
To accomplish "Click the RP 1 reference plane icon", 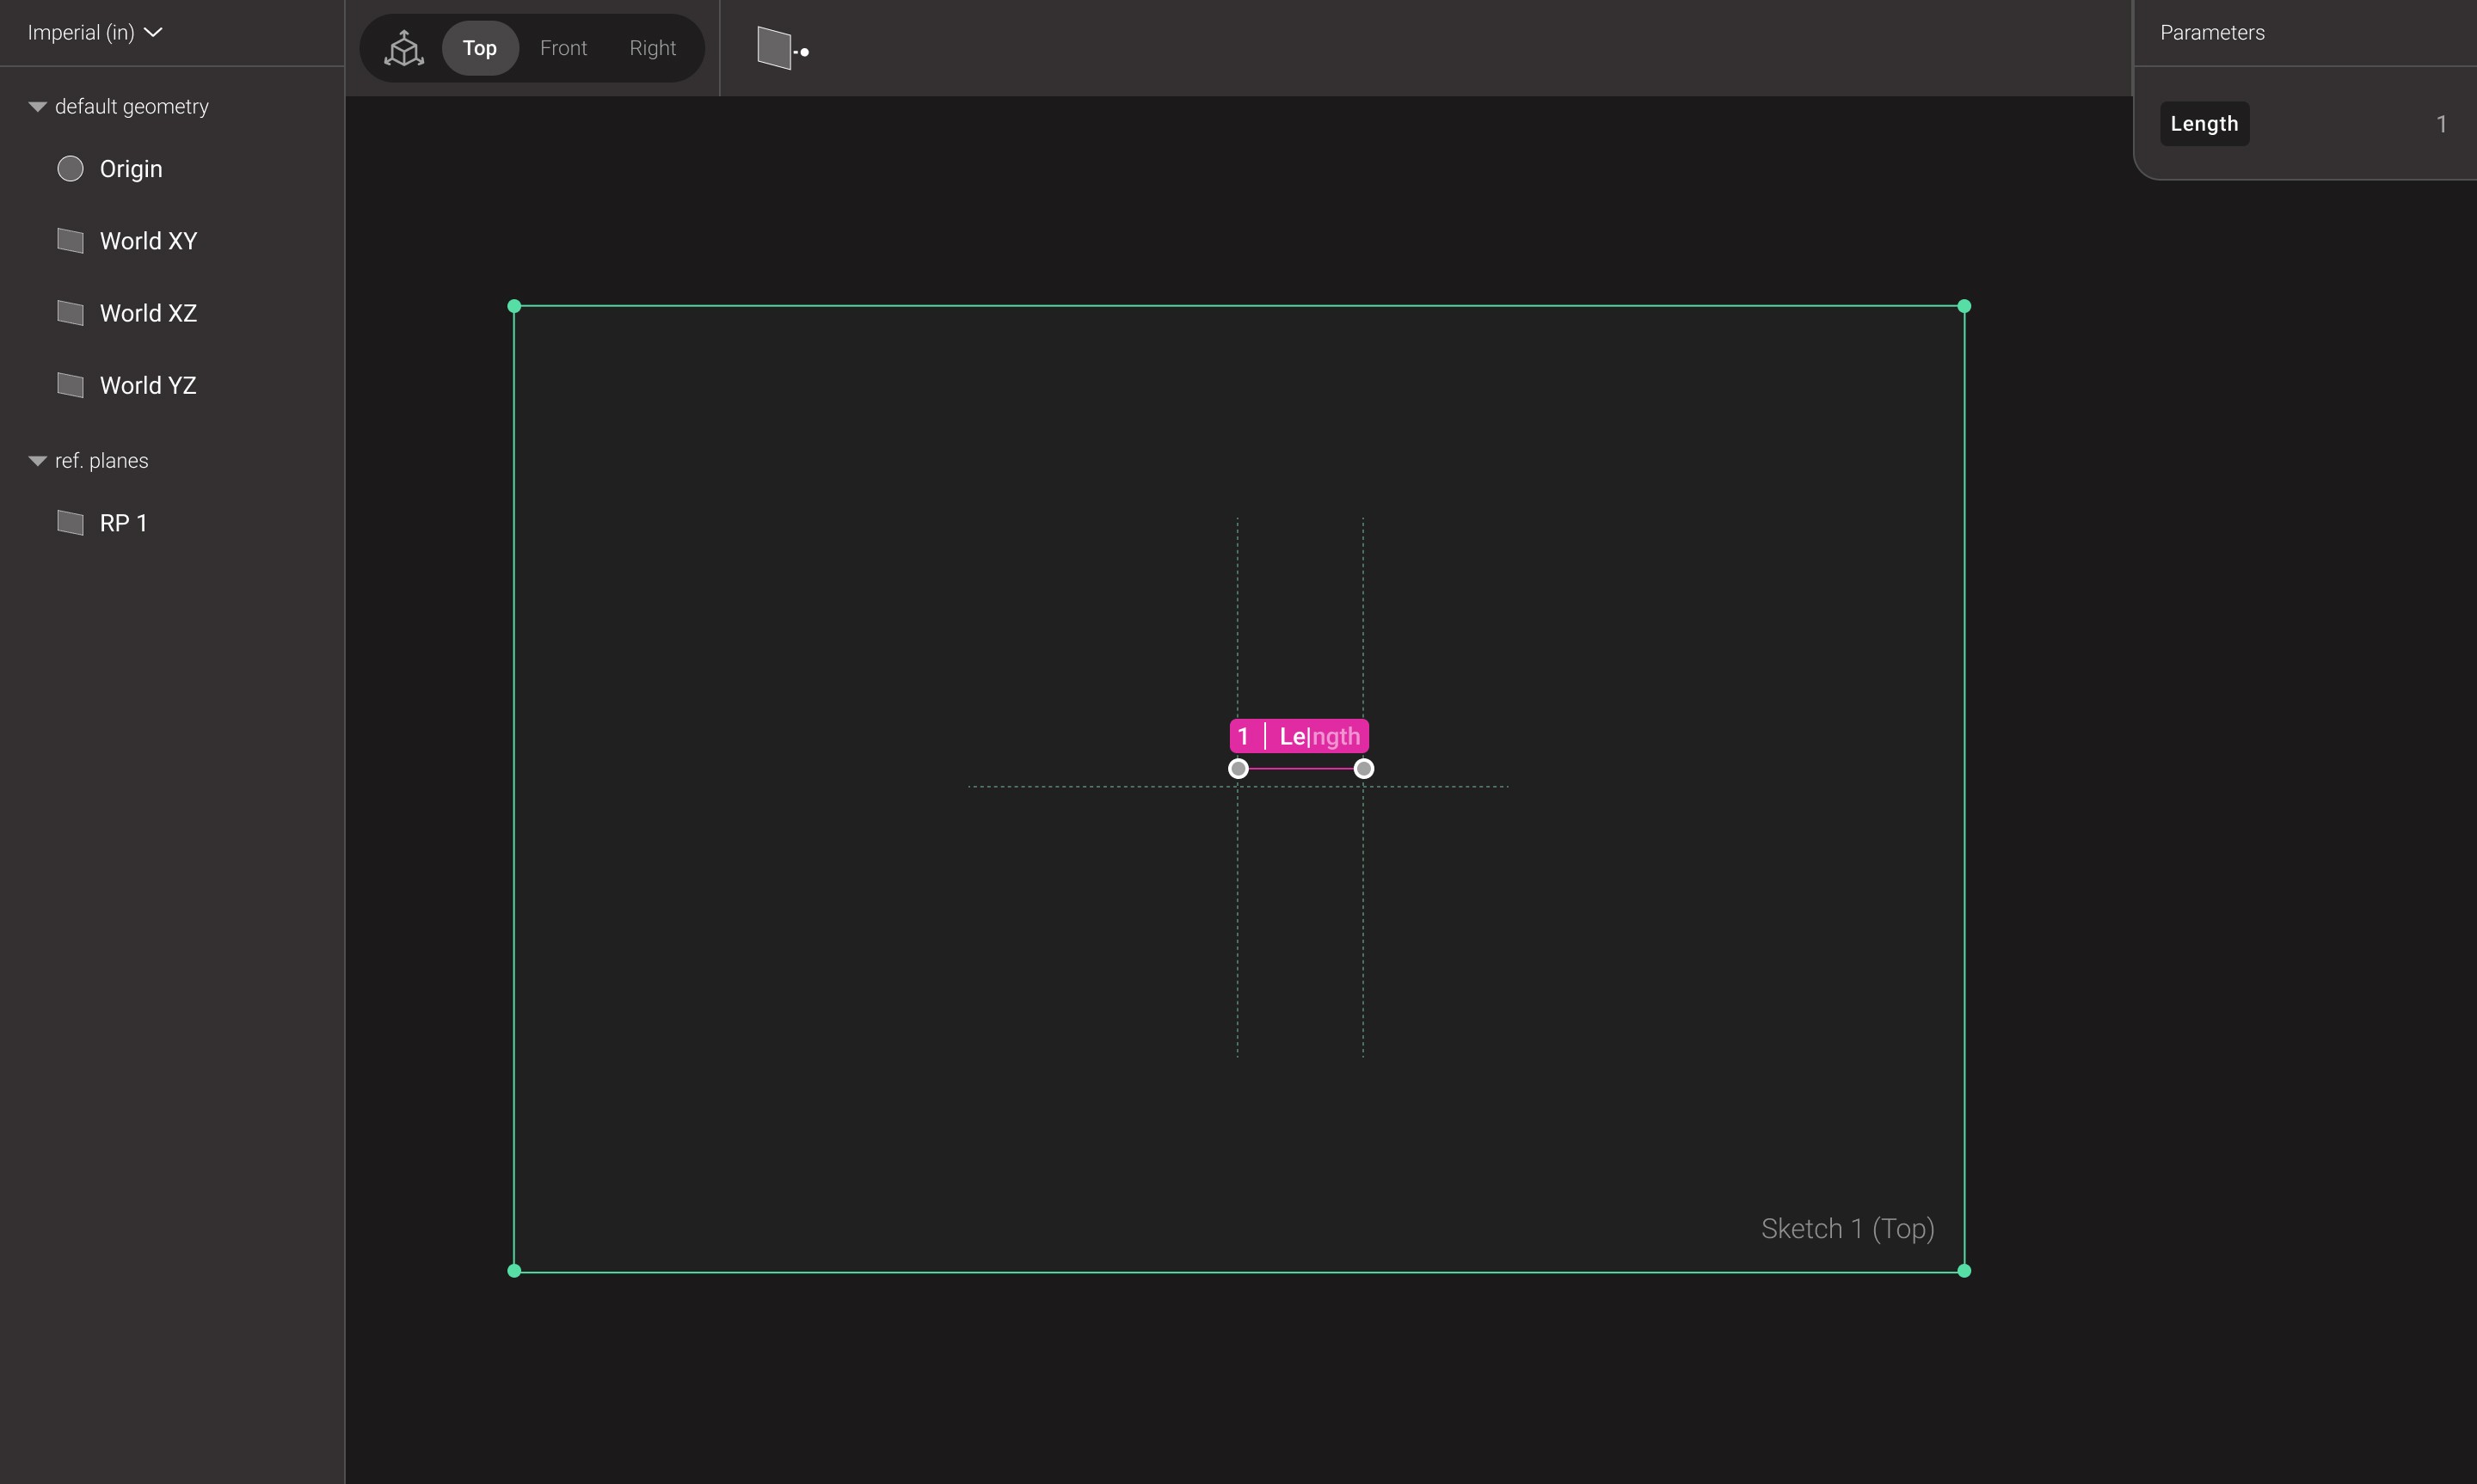I will 69,522.
